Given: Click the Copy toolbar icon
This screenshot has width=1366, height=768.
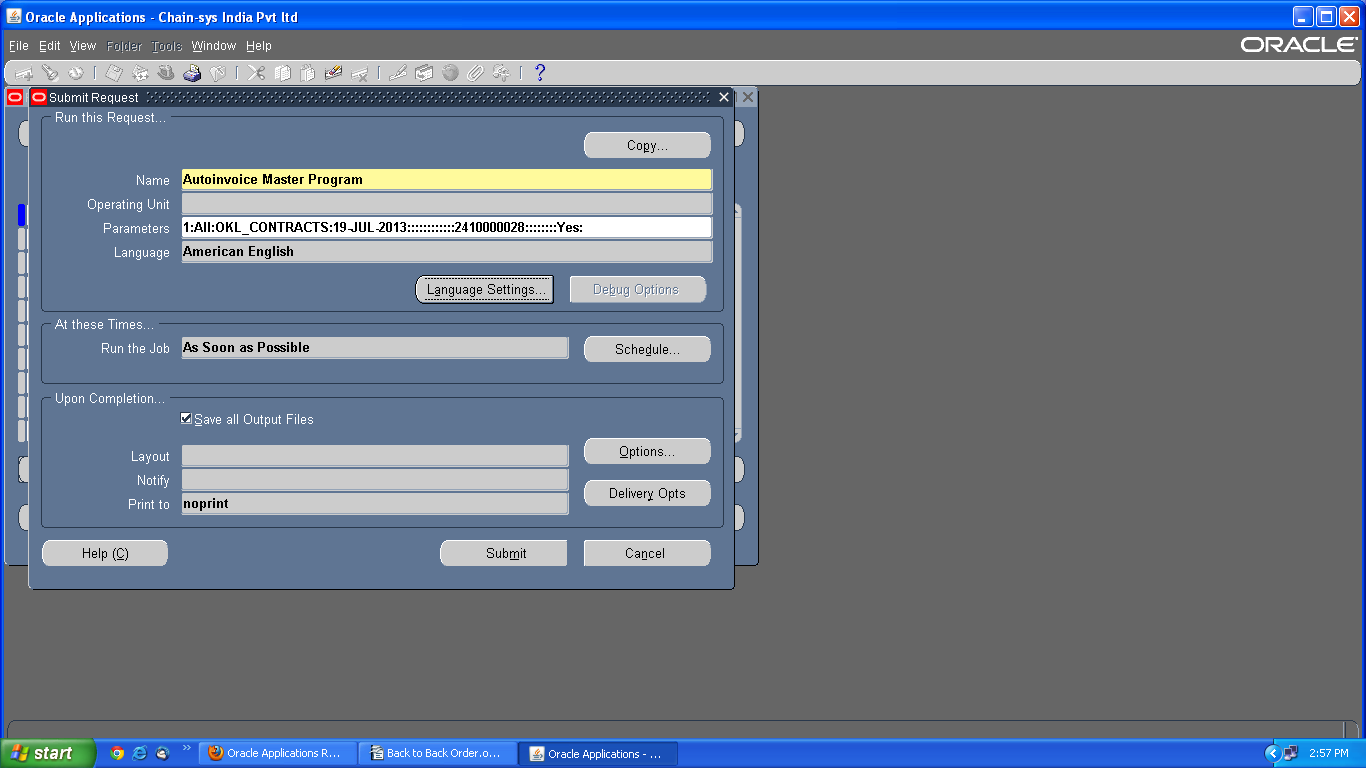Looking at the screenshot, I should point(282,73).
